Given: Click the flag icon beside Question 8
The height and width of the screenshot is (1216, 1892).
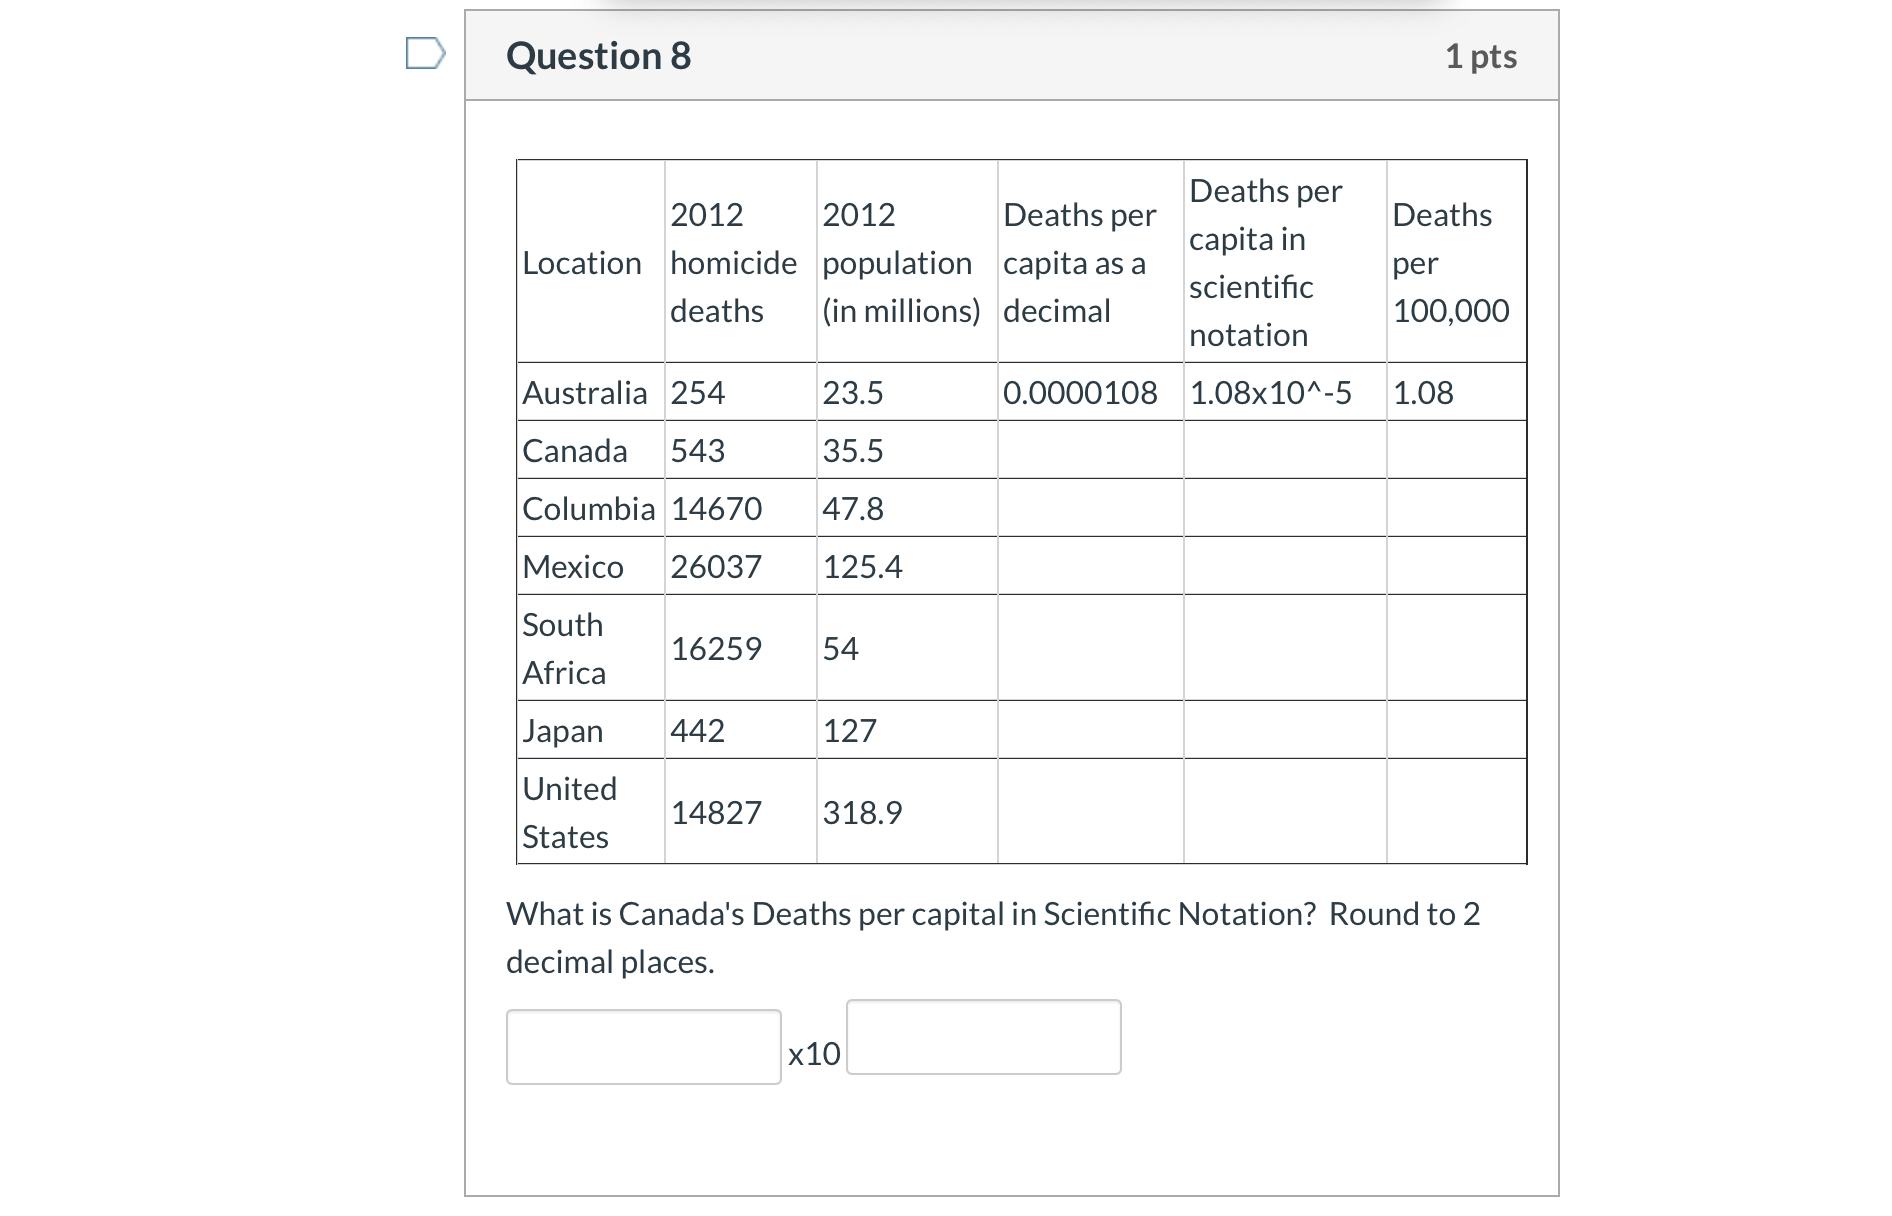Looking at the screenshot, I should point(425,55).
